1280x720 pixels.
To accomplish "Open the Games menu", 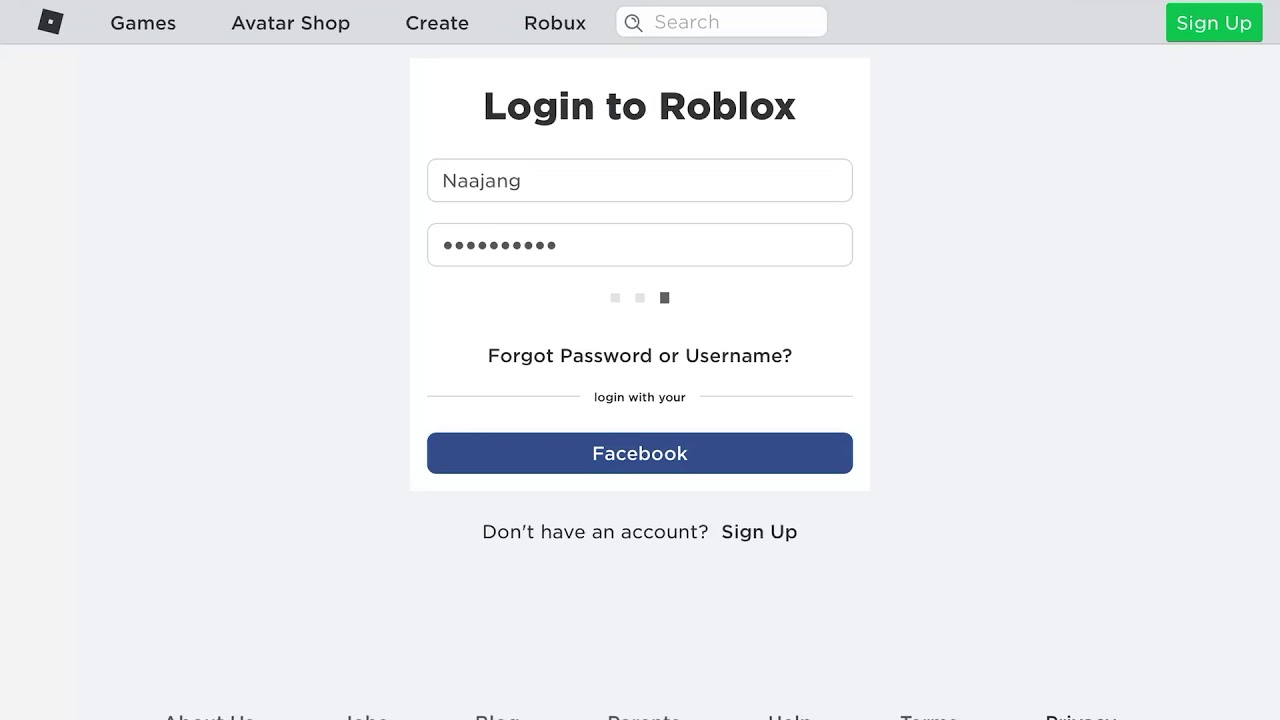I will (143, 23).
